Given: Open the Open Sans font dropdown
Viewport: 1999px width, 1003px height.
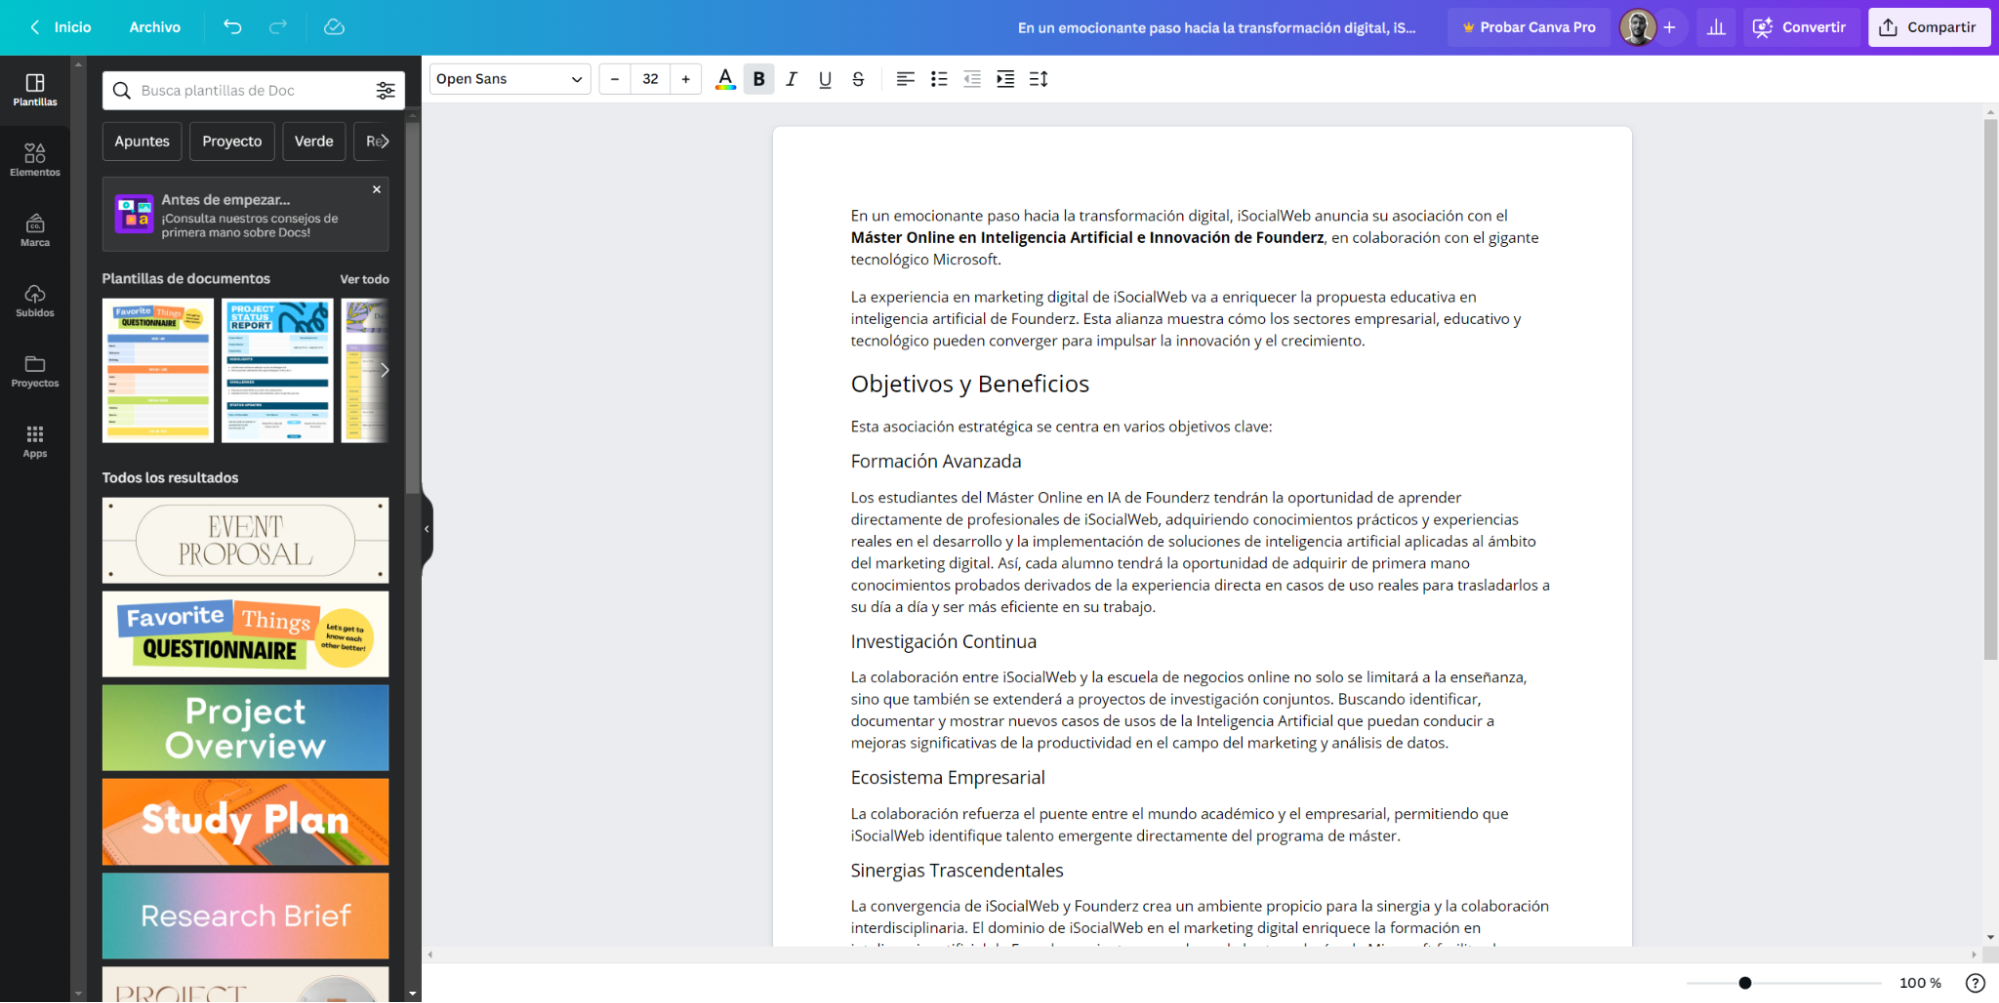Looking at the screenshot, I should [x=509, y=79].
